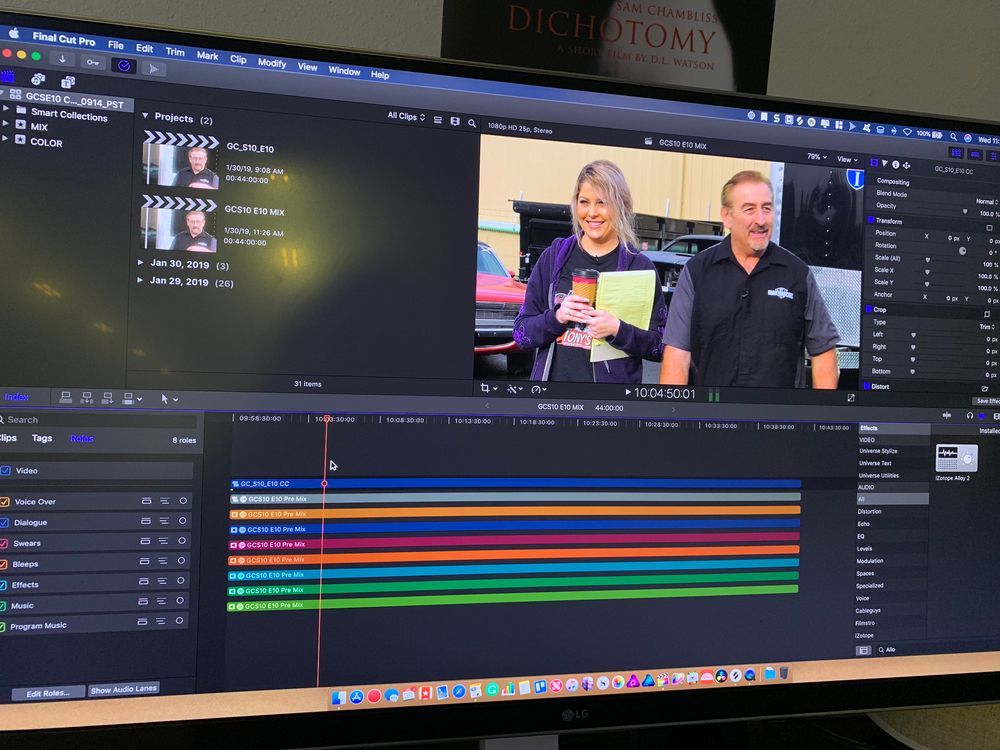Expand the MIX event
Viewport: 1000px width, 750px height.
pos(6,123)
